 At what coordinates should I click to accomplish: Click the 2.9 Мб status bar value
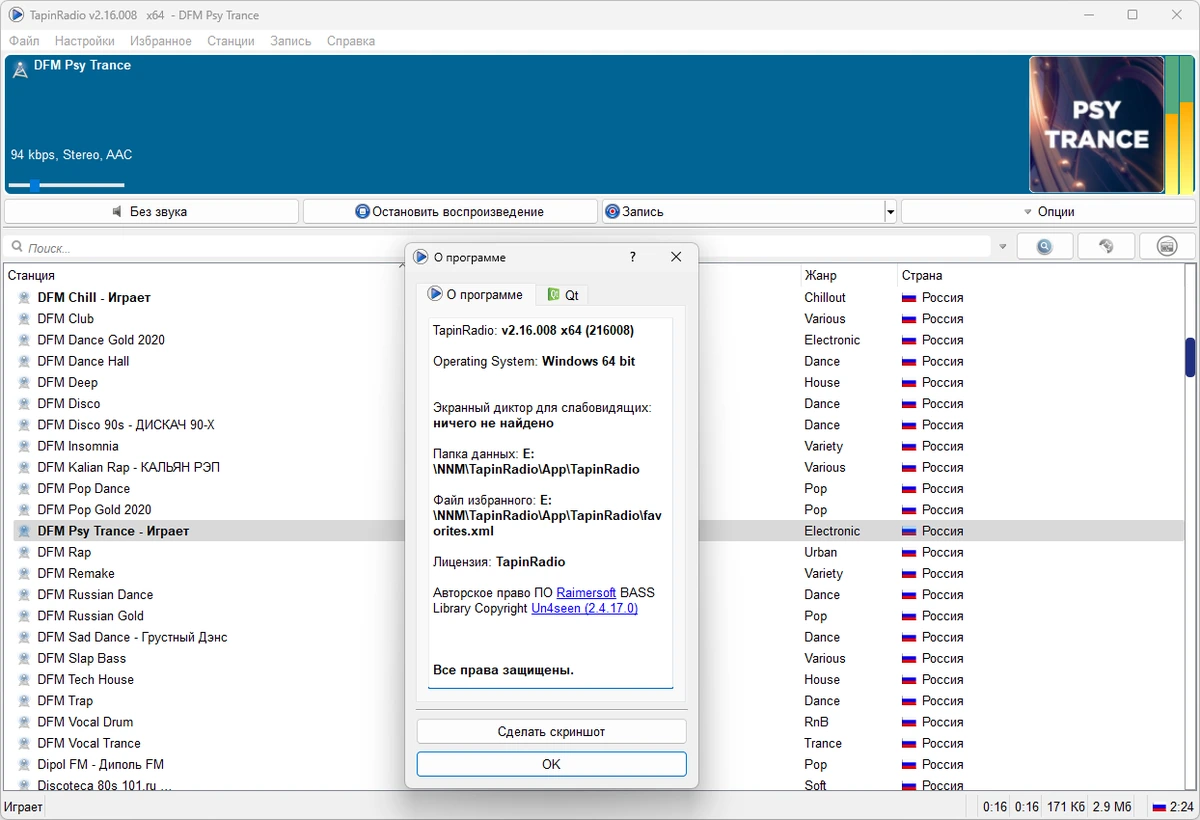(x=1112, y=807)
